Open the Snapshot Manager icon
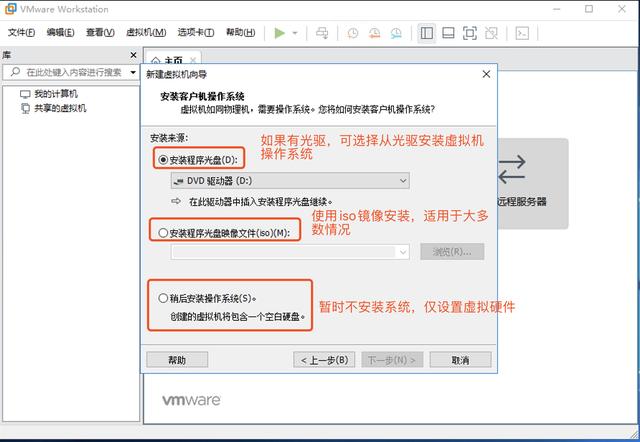 pyautogui.click(x=396, y=33)
